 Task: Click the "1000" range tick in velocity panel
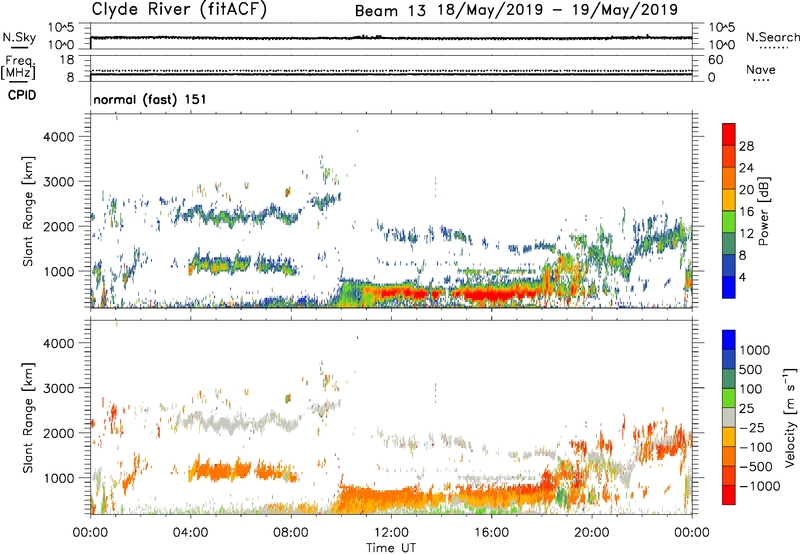point(59,478)
